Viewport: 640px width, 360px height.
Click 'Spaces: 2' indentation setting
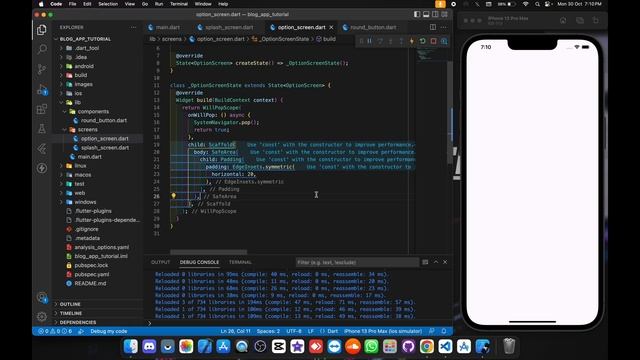point(268,331)
